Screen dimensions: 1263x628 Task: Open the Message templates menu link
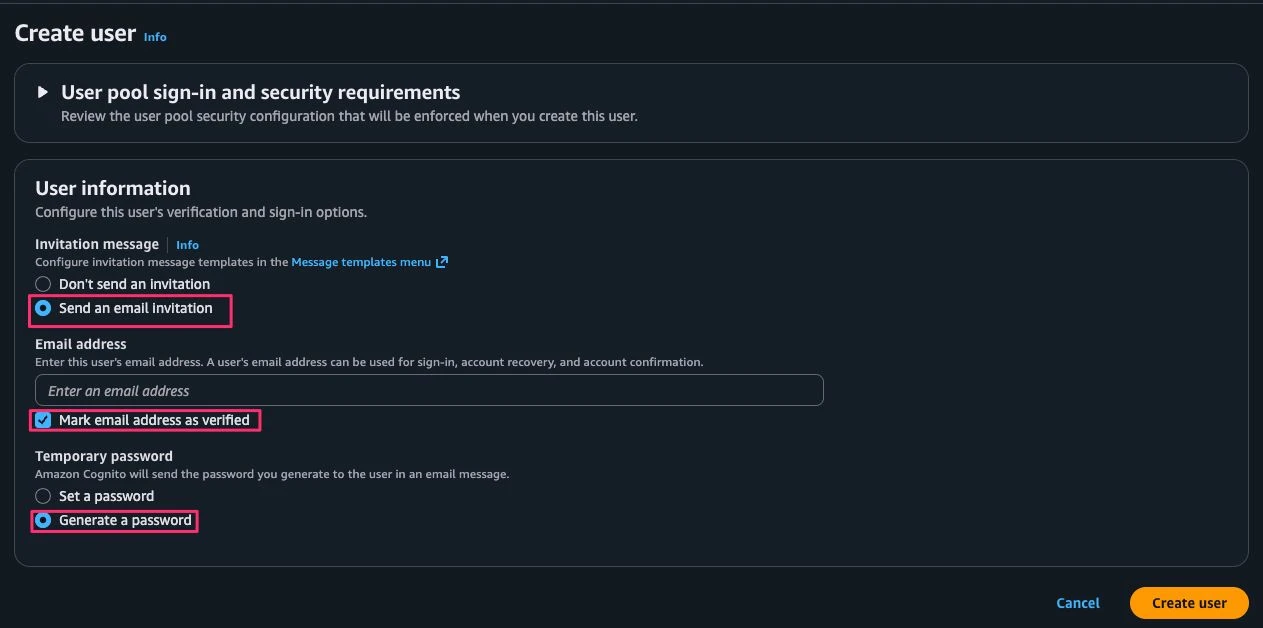click(360, 262)
